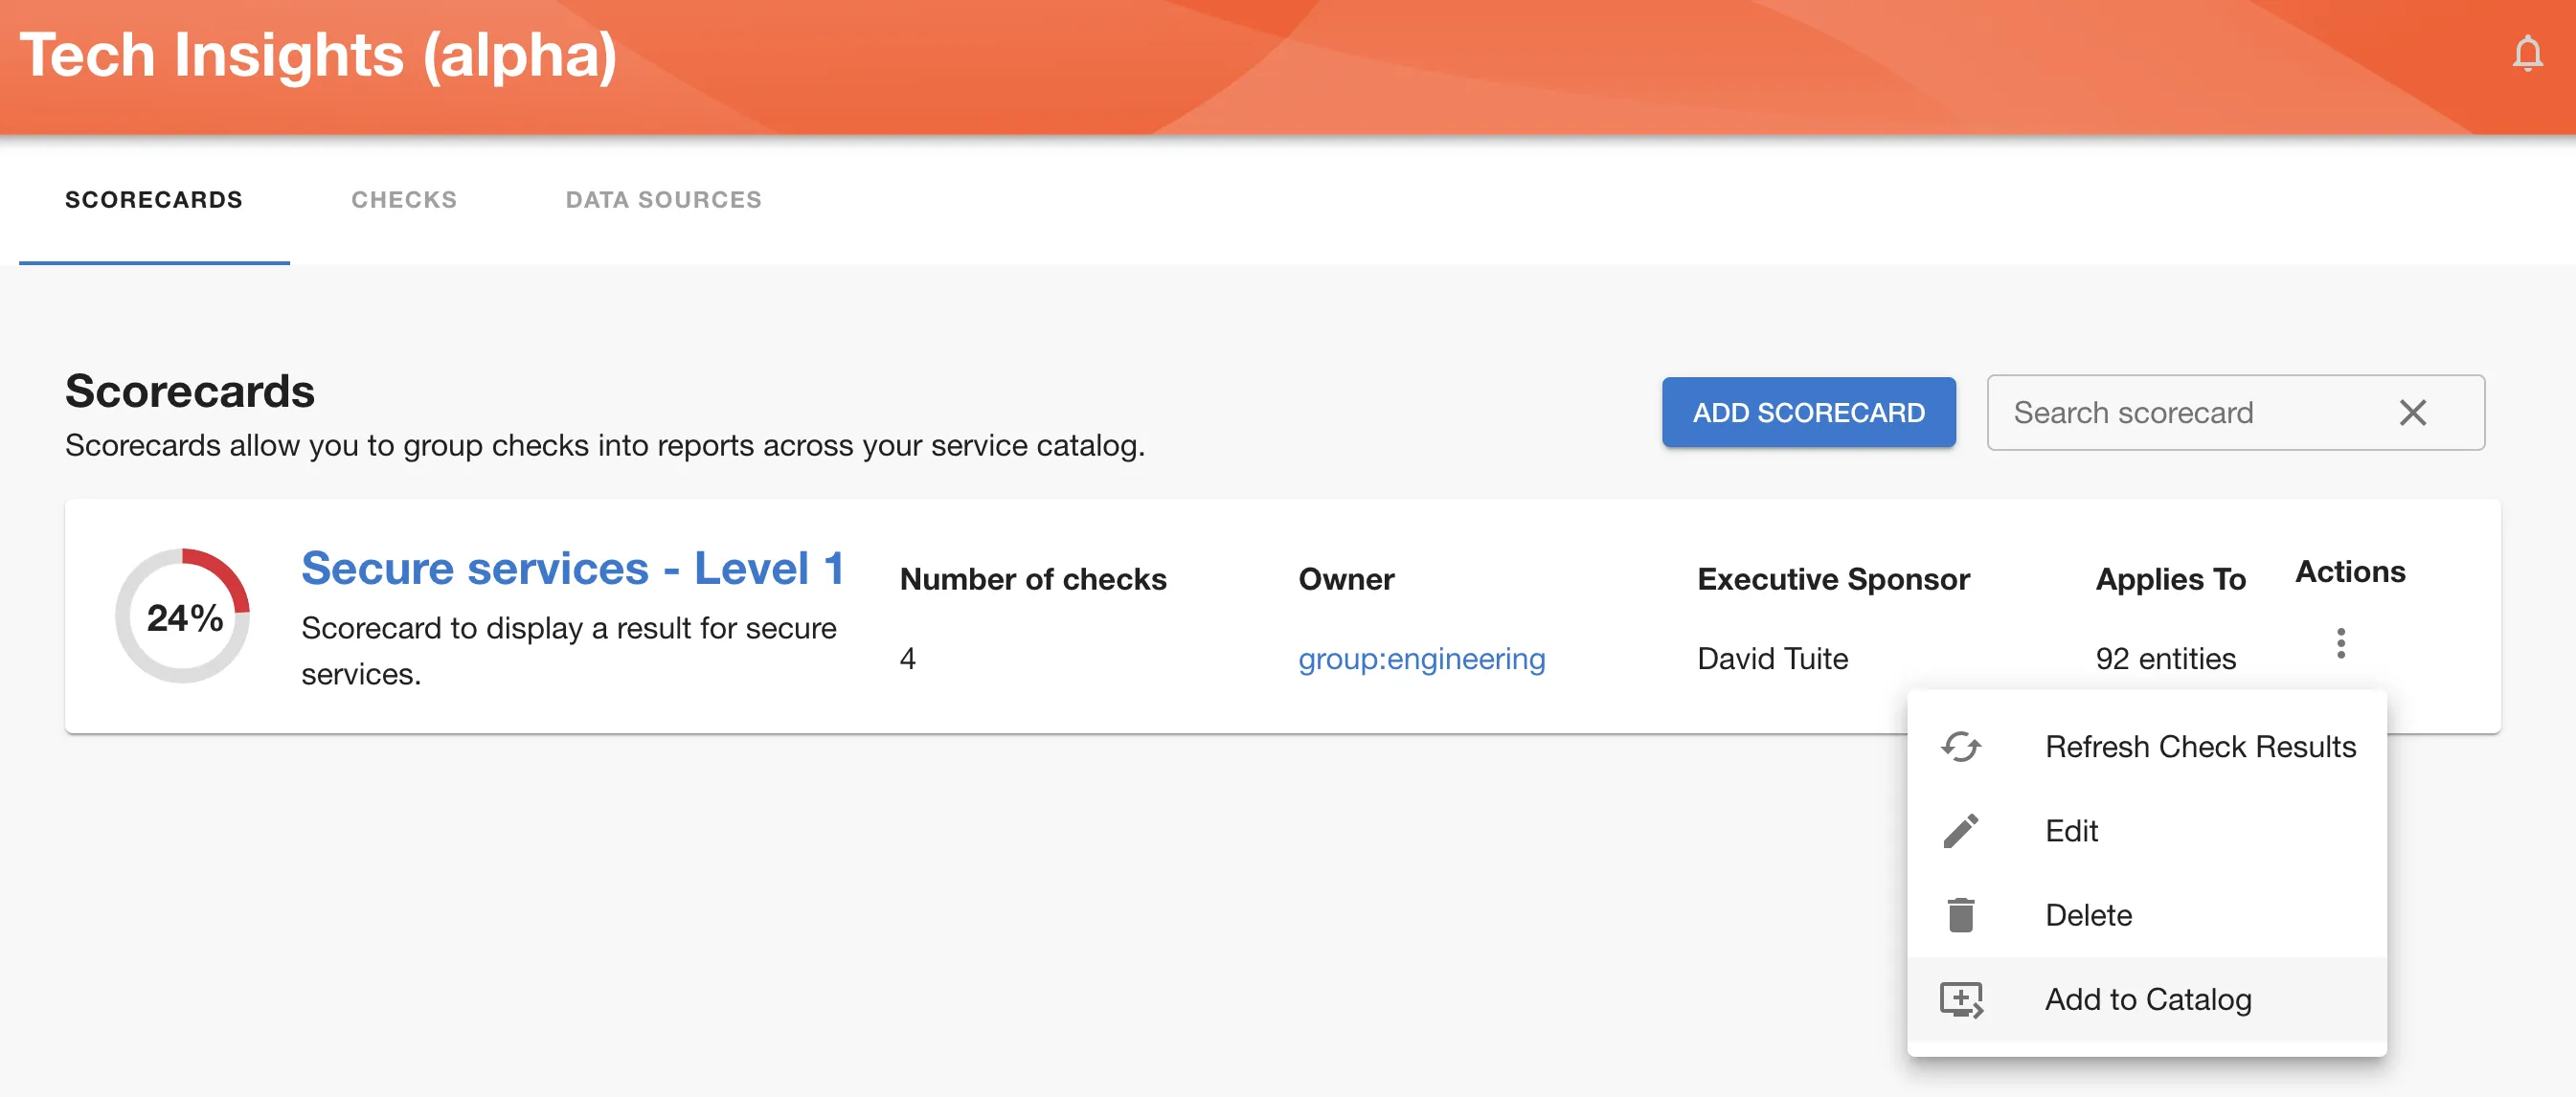Switch to the Checks tab
The width and height of the screenshot is (2576, 1097).
click(x=404, y=200)
